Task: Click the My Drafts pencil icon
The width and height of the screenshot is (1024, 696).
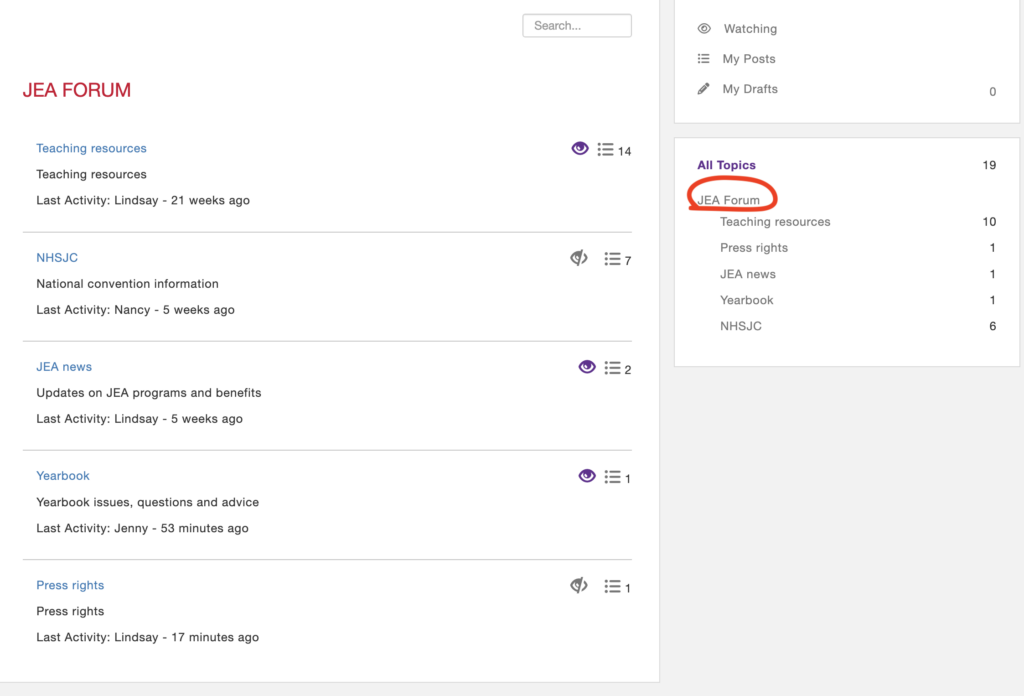Action: 703,89
